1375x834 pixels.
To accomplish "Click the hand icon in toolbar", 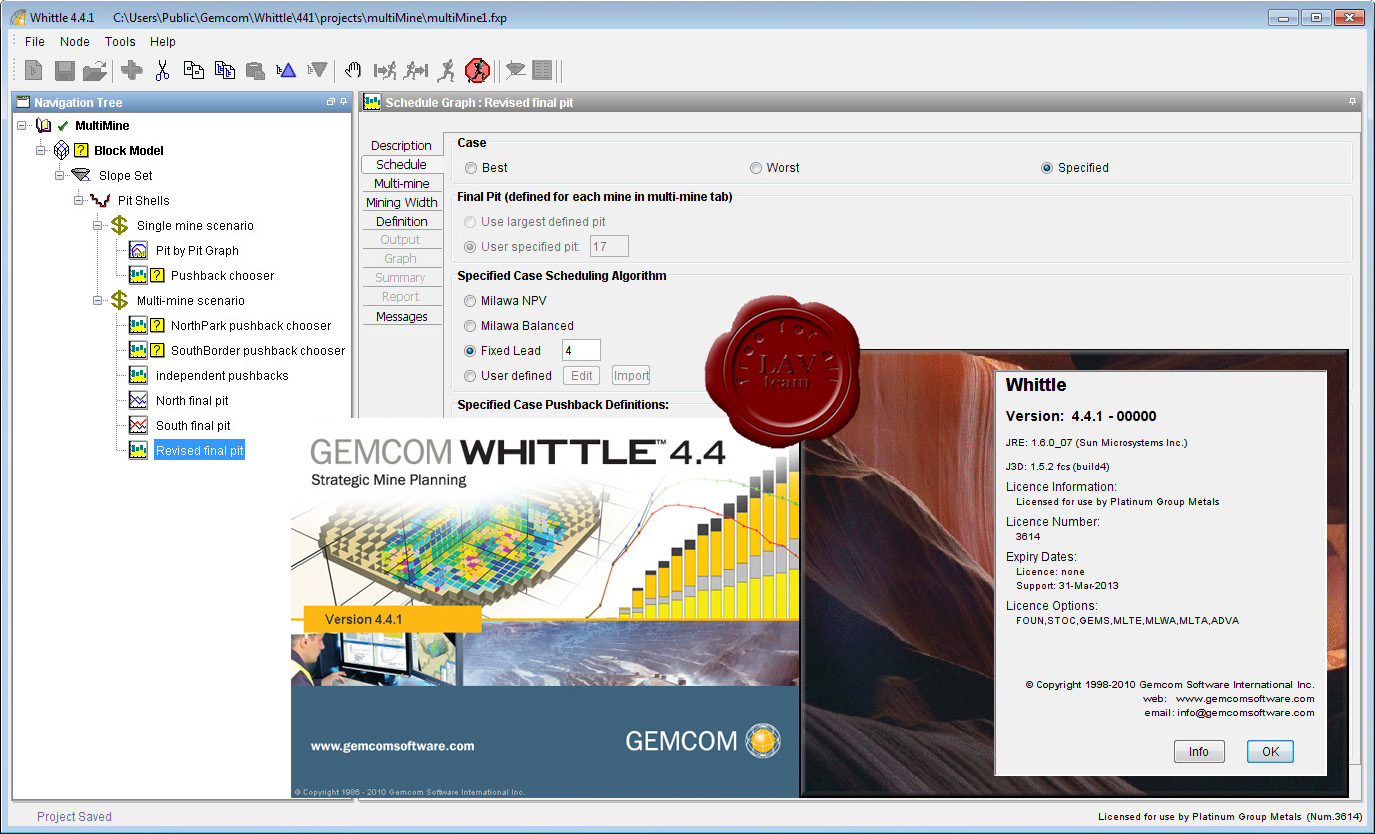I will (x=352, y=70).
